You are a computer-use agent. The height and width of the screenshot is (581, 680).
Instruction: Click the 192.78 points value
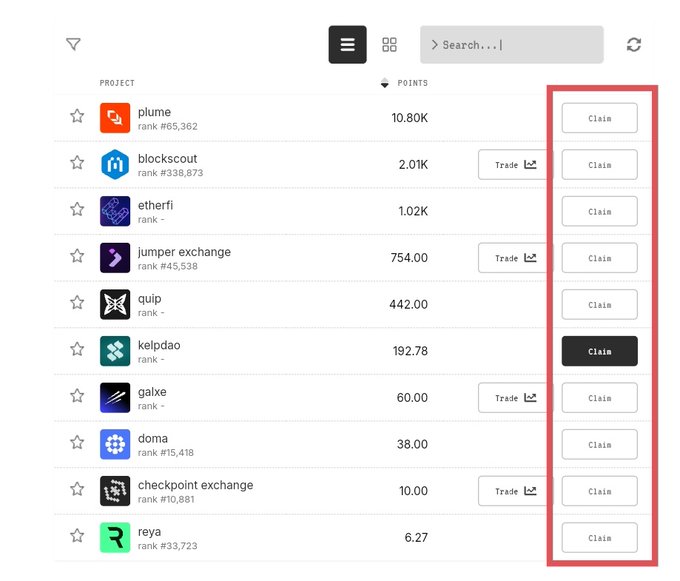click(x=410, y=351)
